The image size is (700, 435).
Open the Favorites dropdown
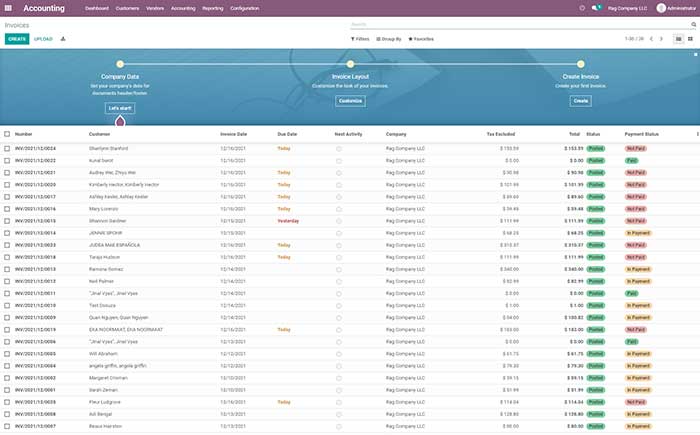[421, 39]
